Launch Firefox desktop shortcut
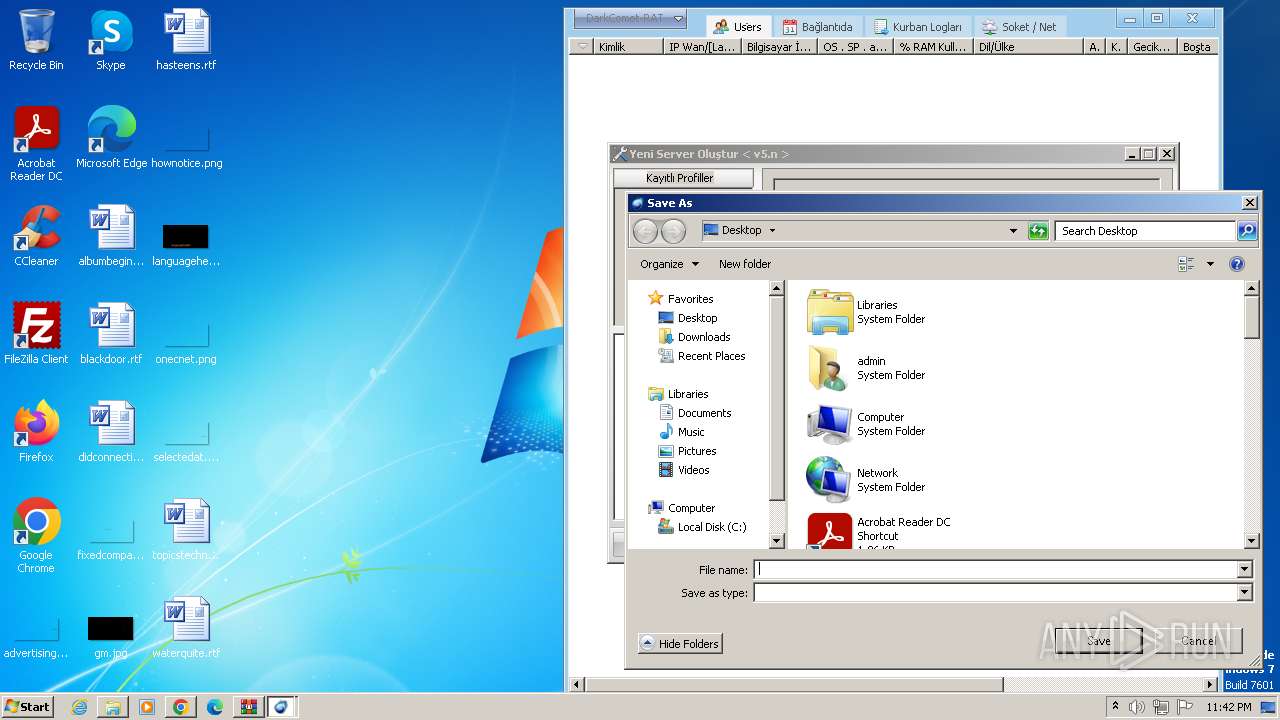This screenshot has height=720, width=1280. (36, 432)
